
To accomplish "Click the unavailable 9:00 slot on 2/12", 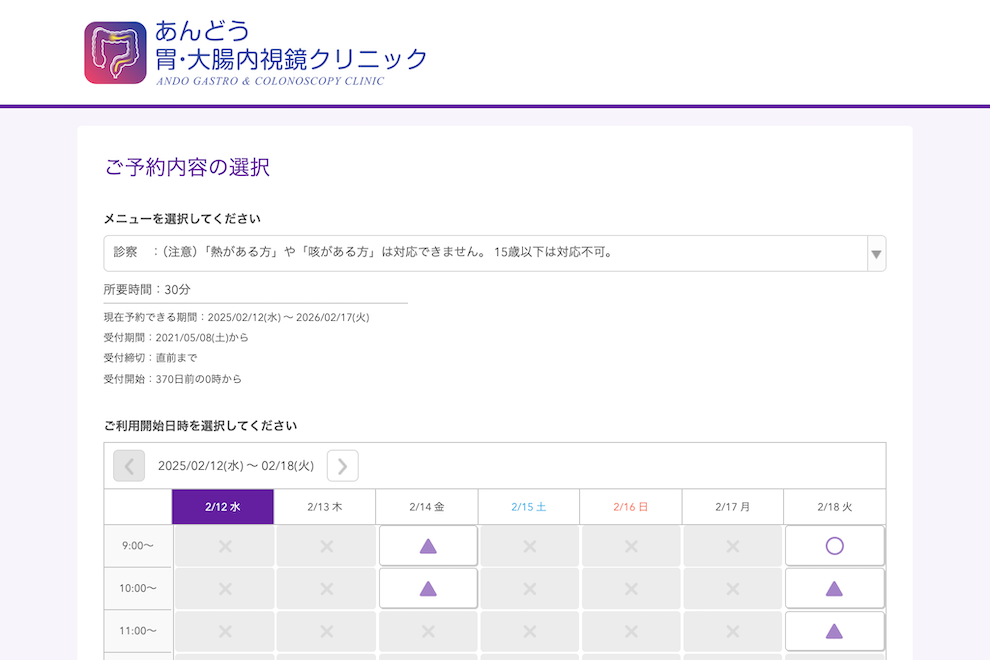I will pyautogui.click(x=224, y=546).
